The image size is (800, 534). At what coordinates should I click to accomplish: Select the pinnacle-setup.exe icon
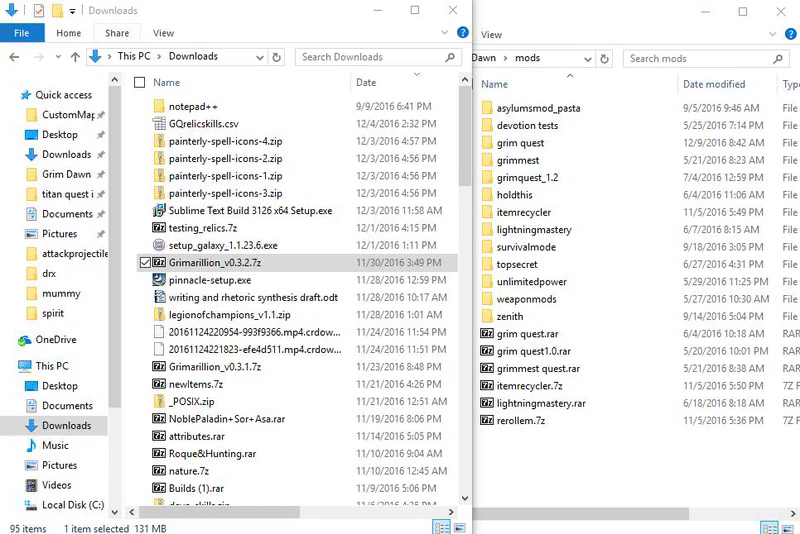pos(159,279)
